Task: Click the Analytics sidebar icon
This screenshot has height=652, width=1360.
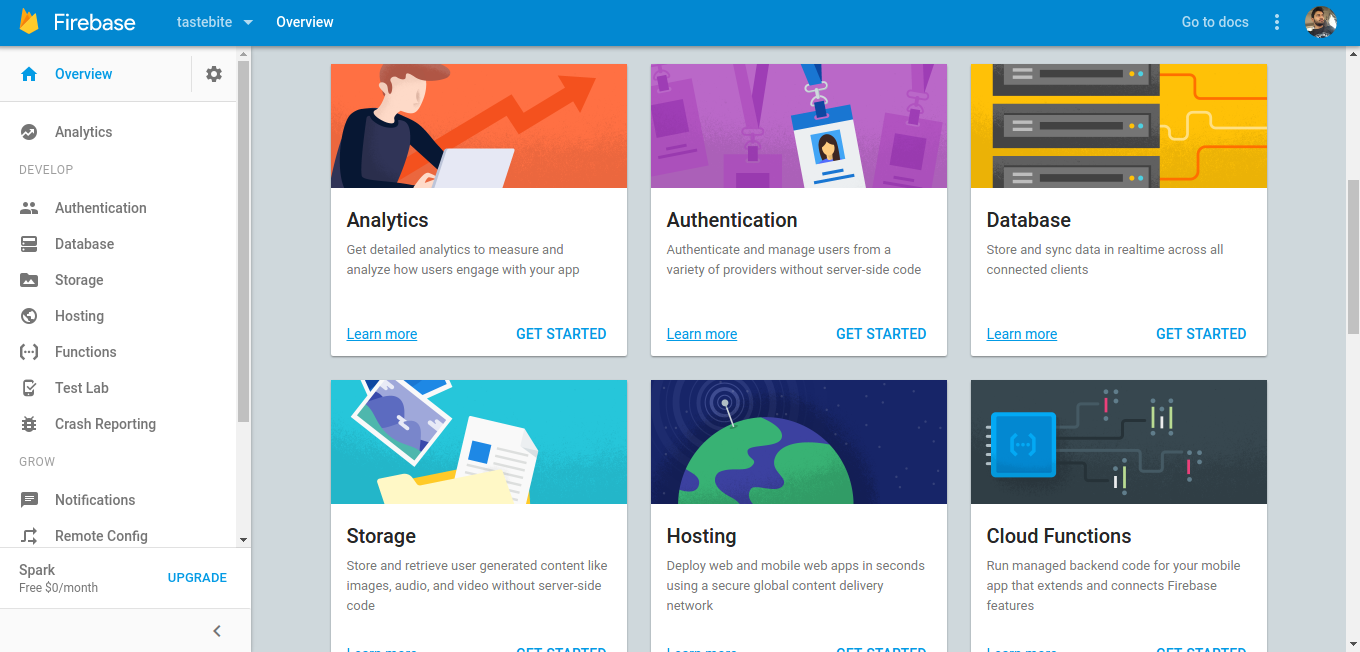Action: tap(29, 132)
